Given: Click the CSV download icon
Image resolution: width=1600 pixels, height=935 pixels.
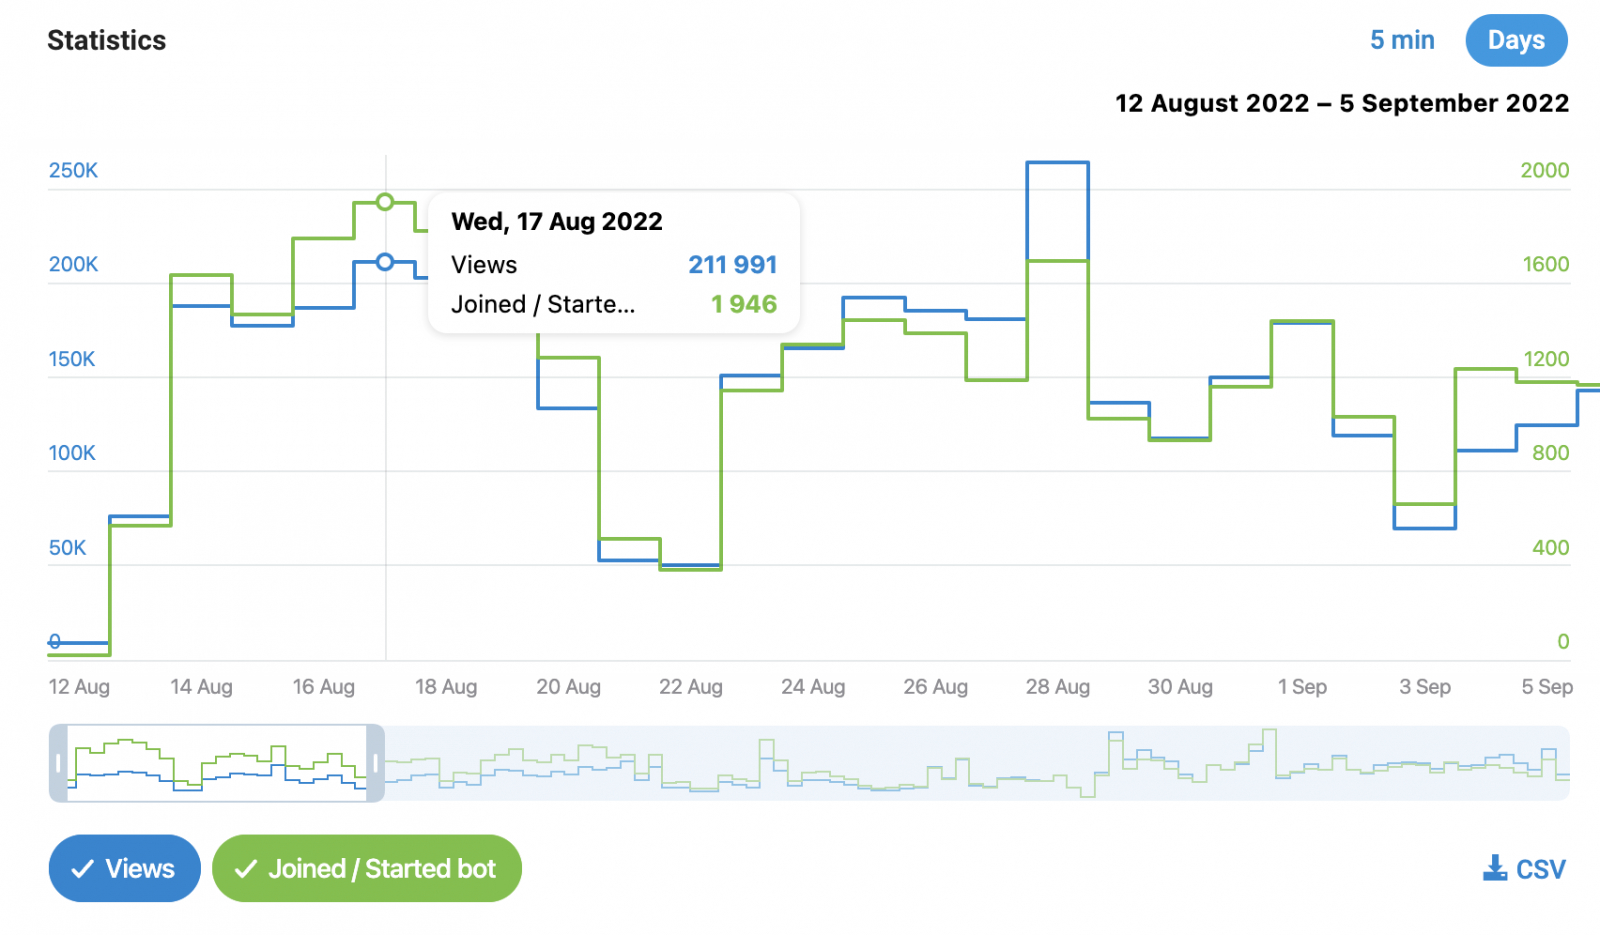Looking at the screenshot, I should [x=1494, y=868].
